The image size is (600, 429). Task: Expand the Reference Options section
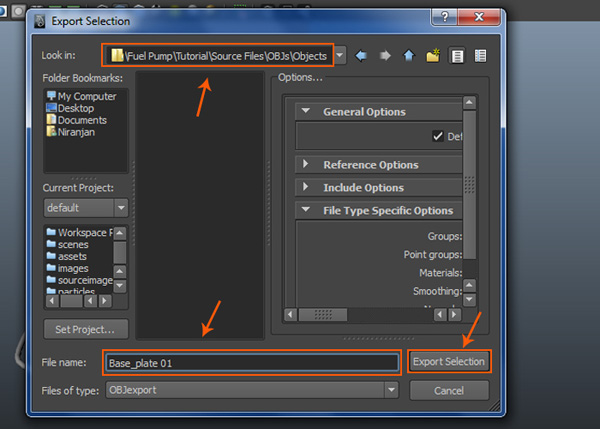click(x=306, y=164)
